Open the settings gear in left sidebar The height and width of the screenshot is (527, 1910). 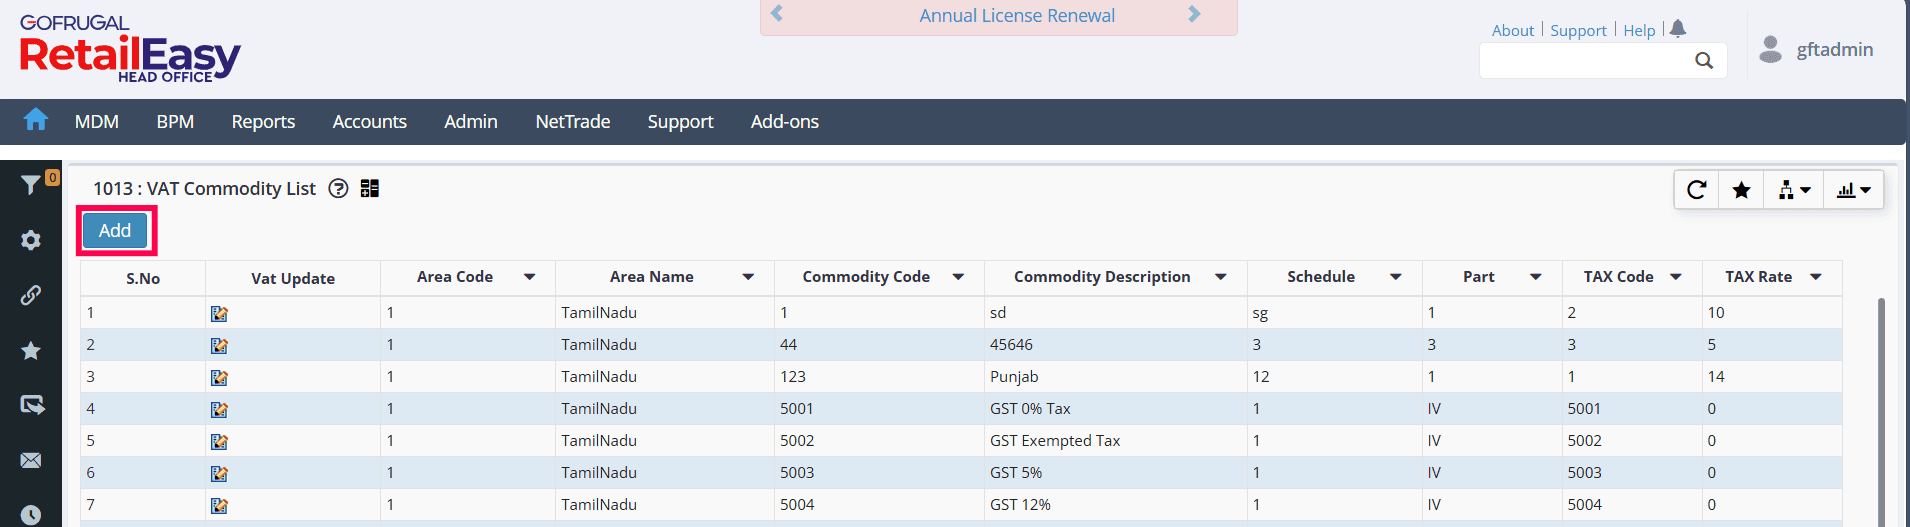(31, 241)
